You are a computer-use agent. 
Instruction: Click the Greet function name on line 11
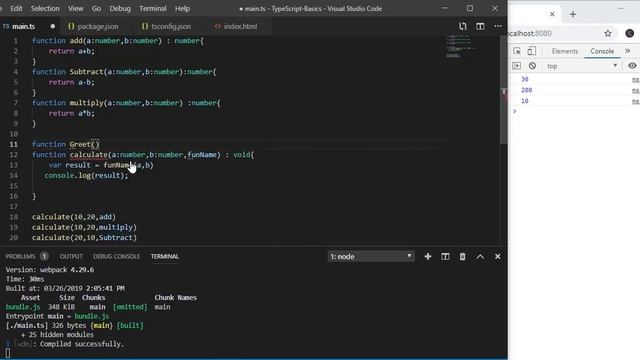click(80, 144)
